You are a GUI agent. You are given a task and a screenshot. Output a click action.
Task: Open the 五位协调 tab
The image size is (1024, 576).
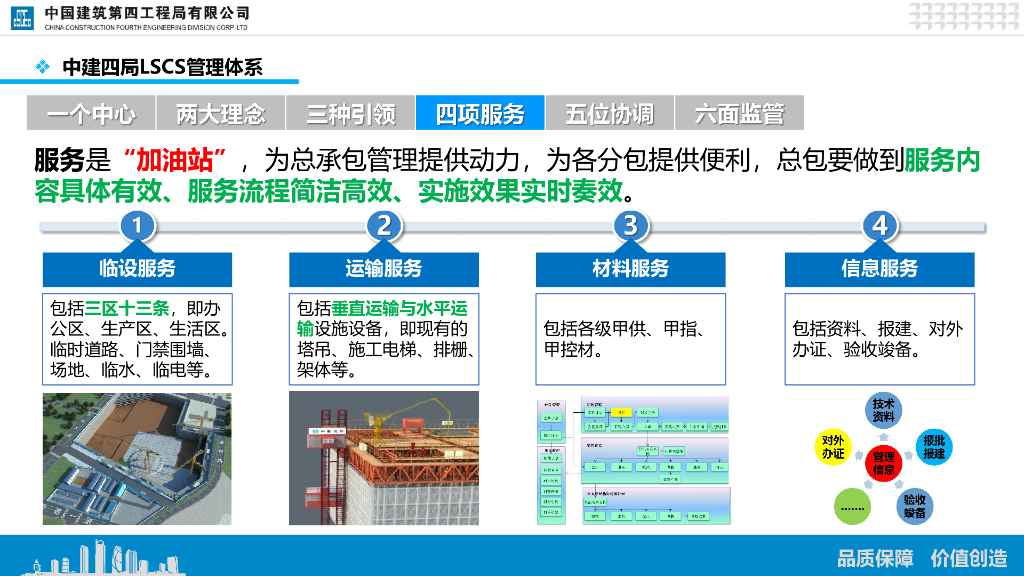[609, 114]
